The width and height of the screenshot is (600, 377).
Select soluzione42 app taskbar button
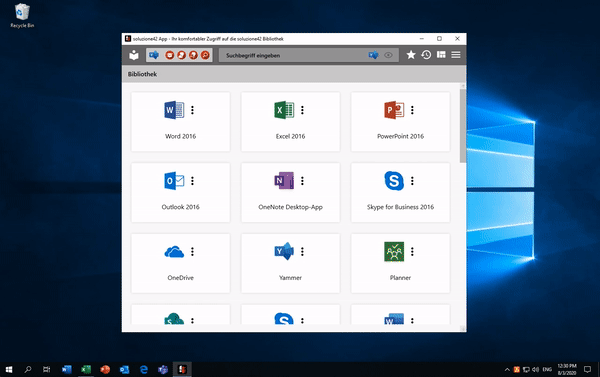tap(182, 369)
